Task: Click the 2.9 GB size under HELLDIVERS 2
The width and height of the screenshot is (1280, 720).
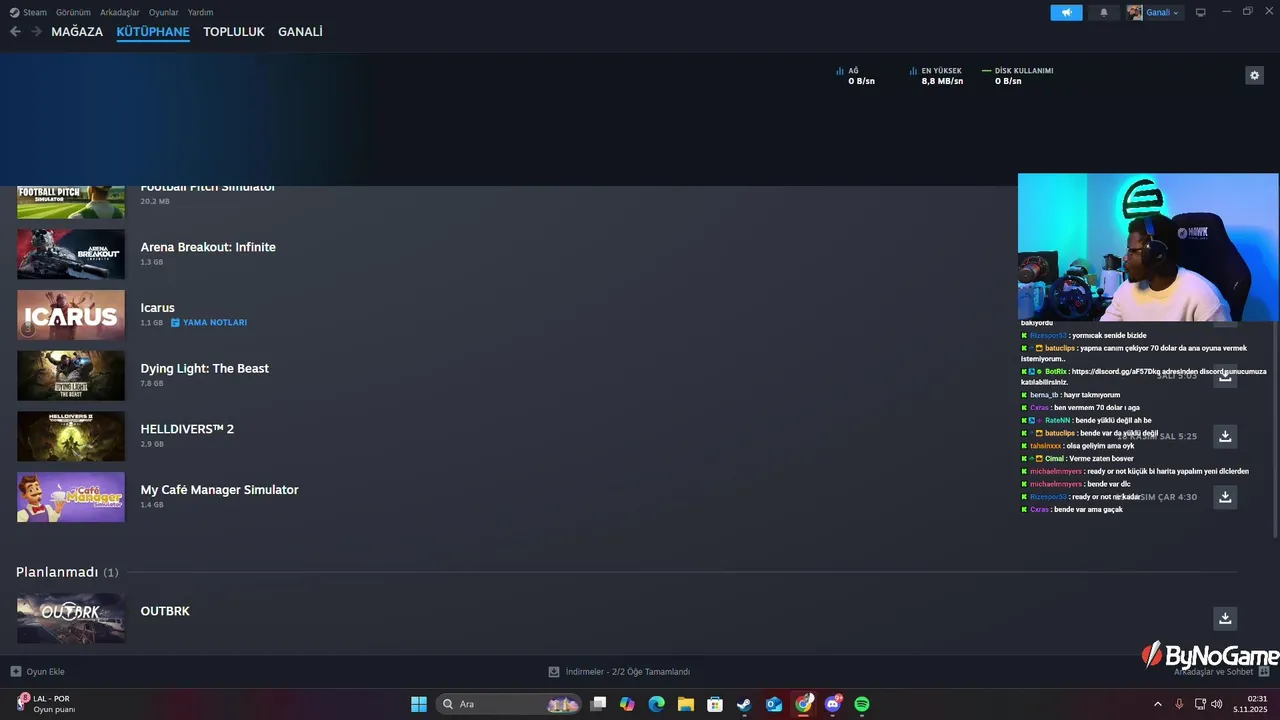Action: pyautogui.click(x=152, y=444)
